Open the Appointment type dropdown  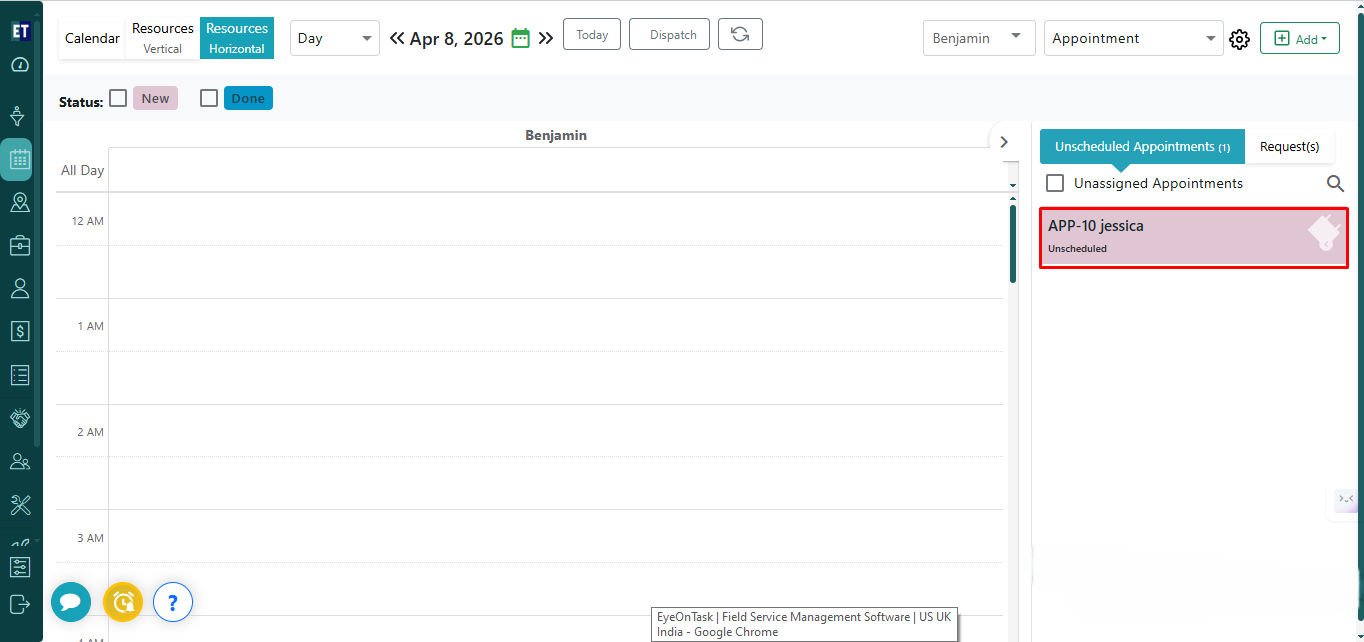point(1133,38)
